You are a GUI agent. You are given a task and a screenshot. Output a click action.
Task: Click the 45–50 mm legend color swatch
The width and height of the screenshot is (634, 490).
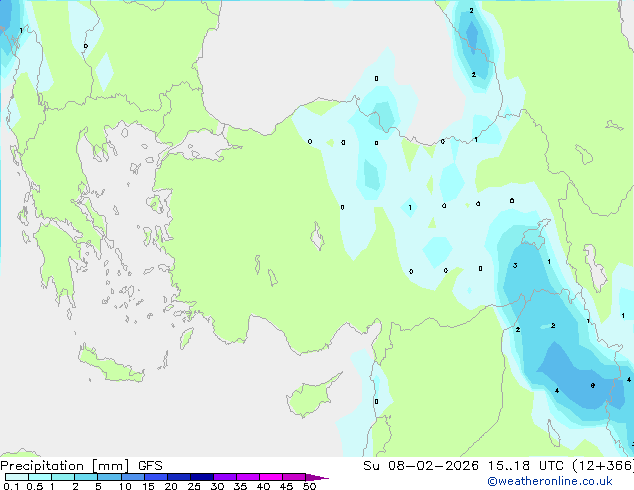point(294,477)
